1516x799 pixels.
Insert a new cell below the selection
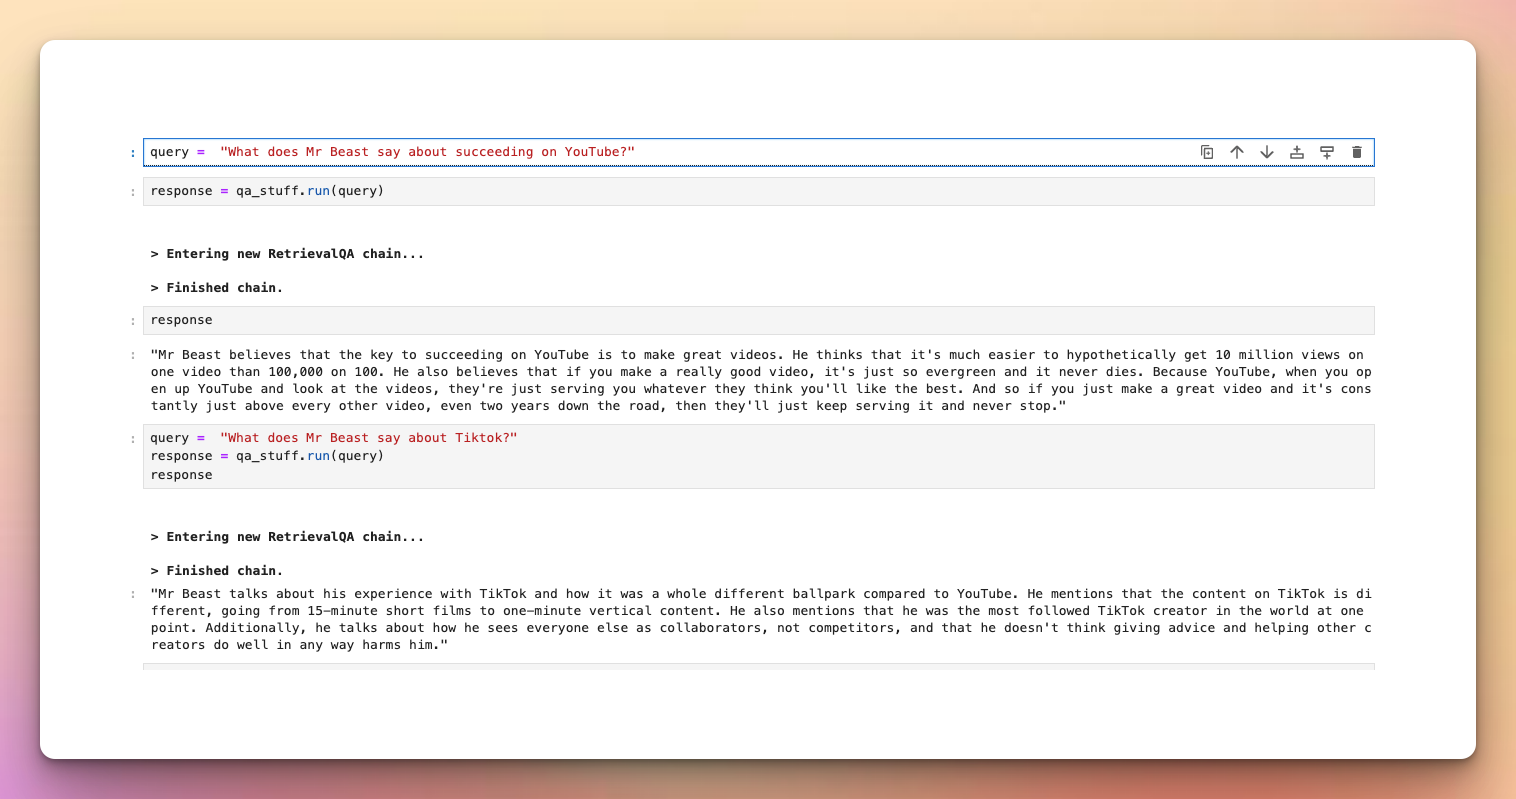1327,152
